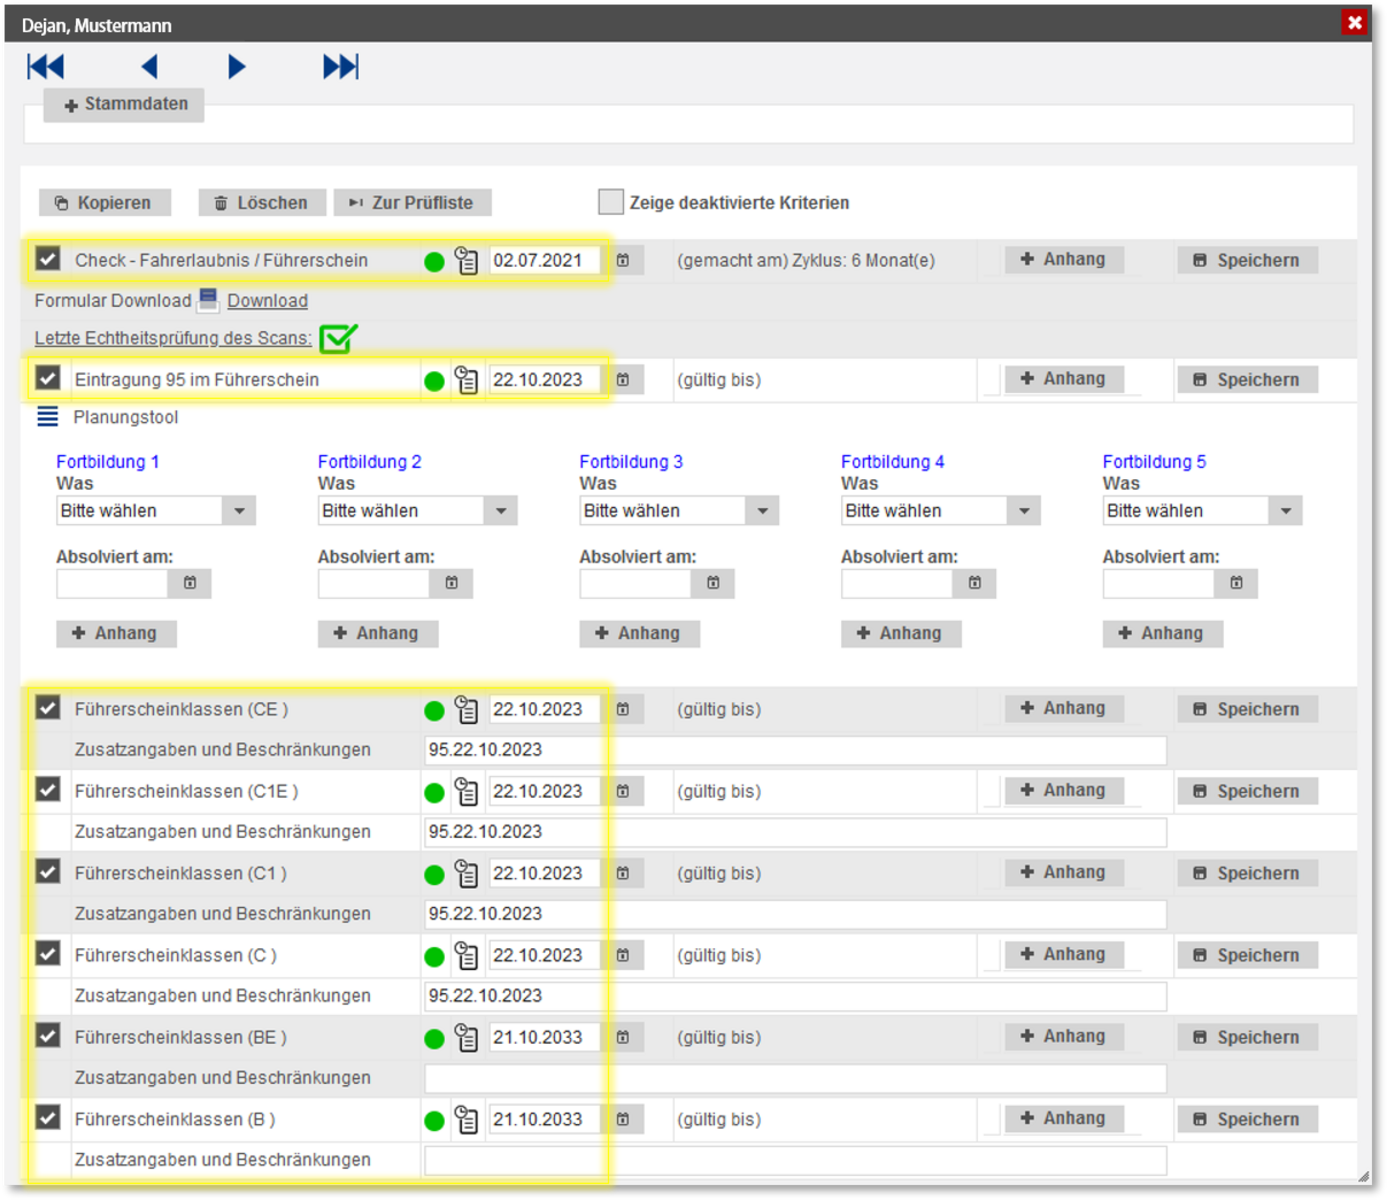Add Anhang under Fortbildung 5

coord(1163,633)
